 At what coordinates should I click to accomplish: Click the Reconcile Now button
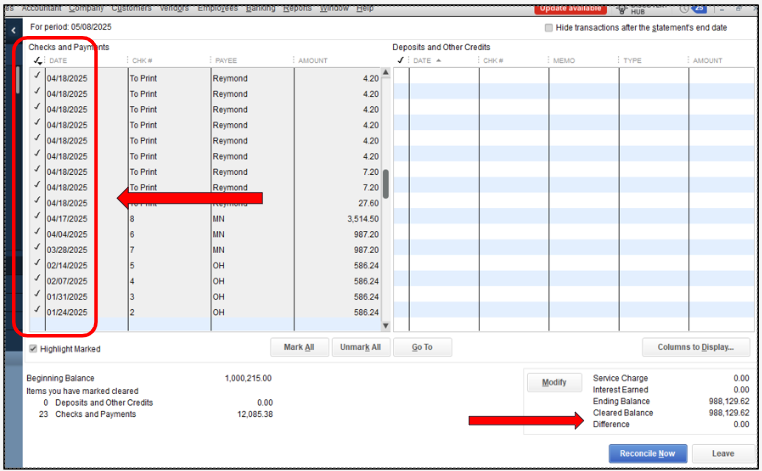[x=648, y=454]
